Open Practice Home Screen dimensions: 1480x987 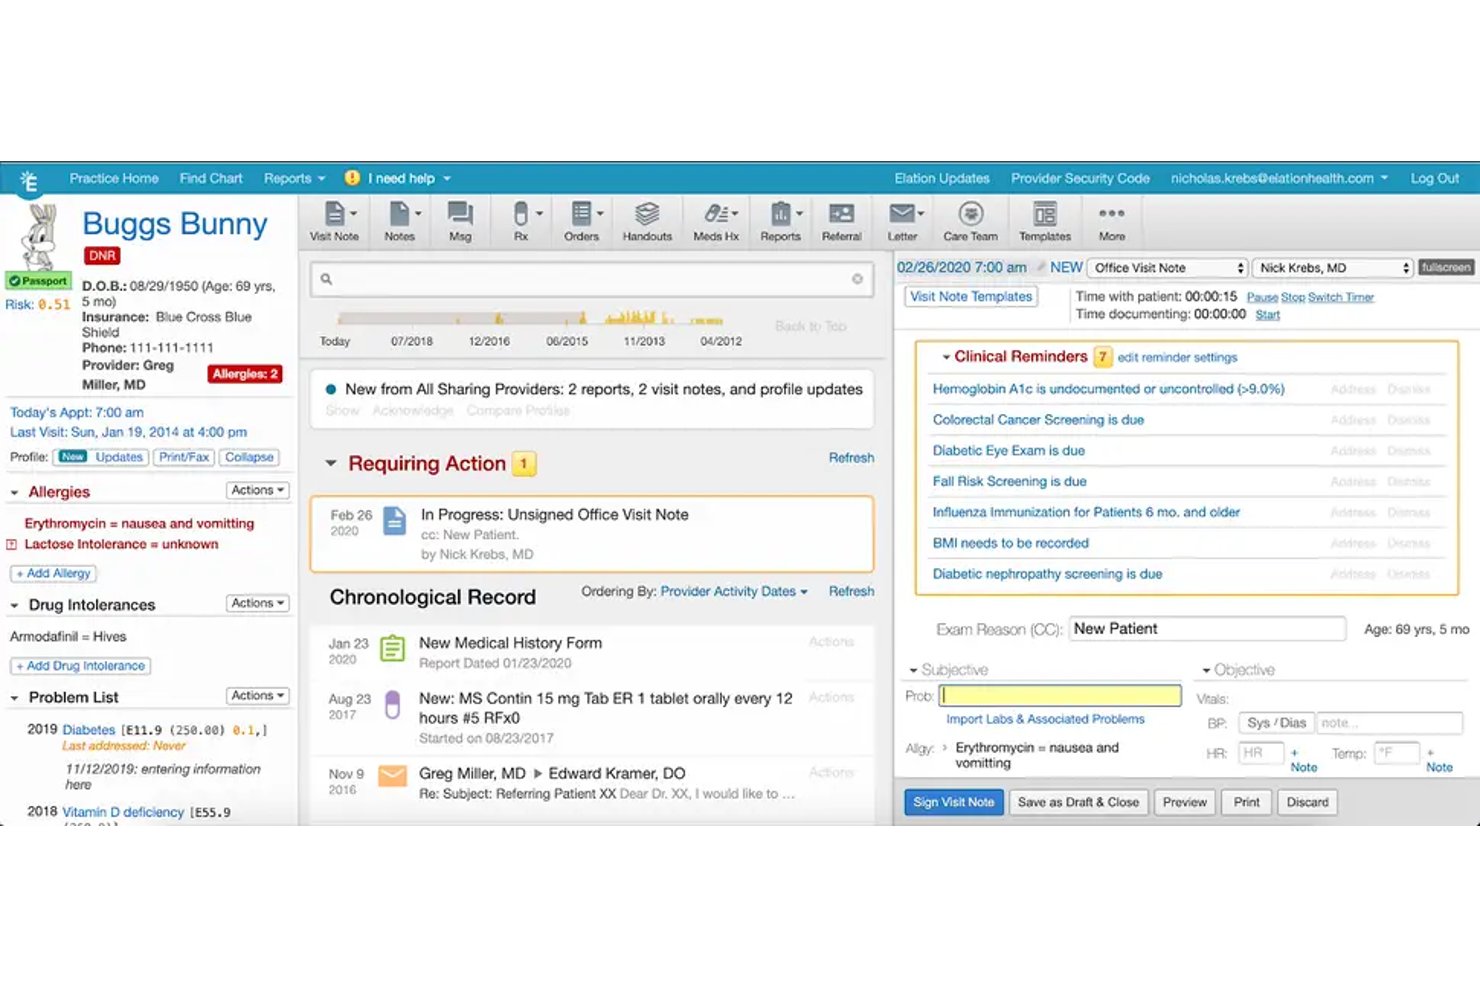coord(114,178)
